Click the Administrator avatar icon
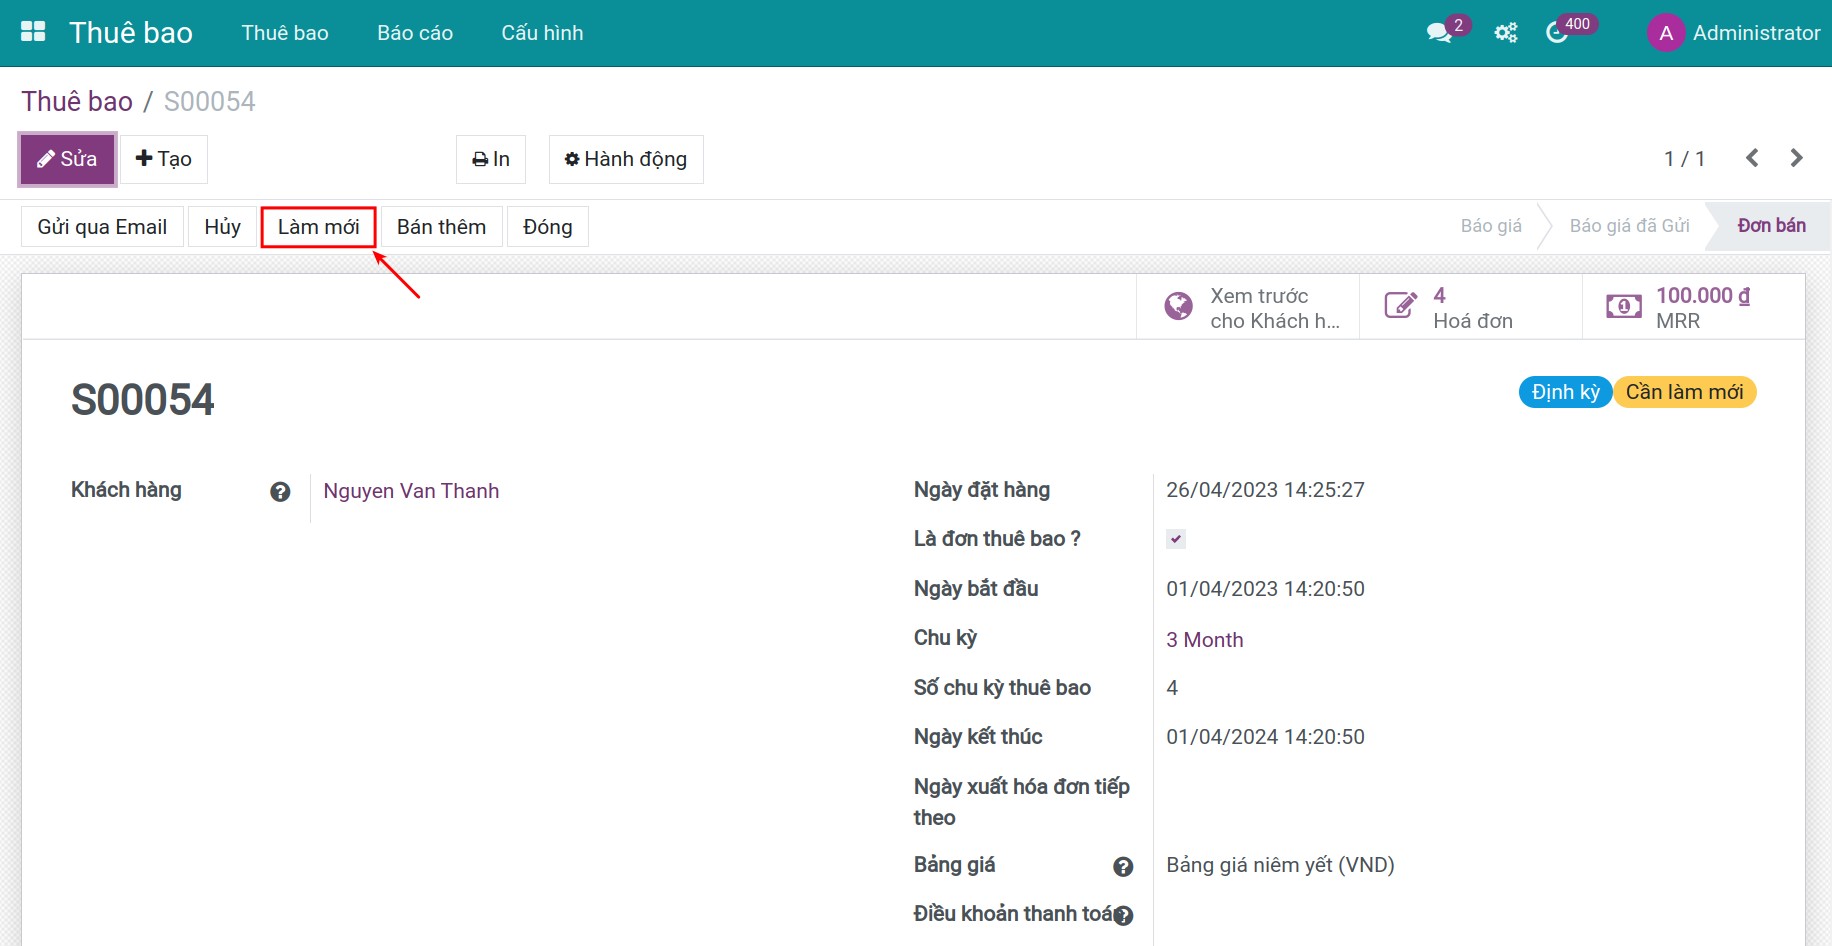1832x946 pixels. [1665, 33]
